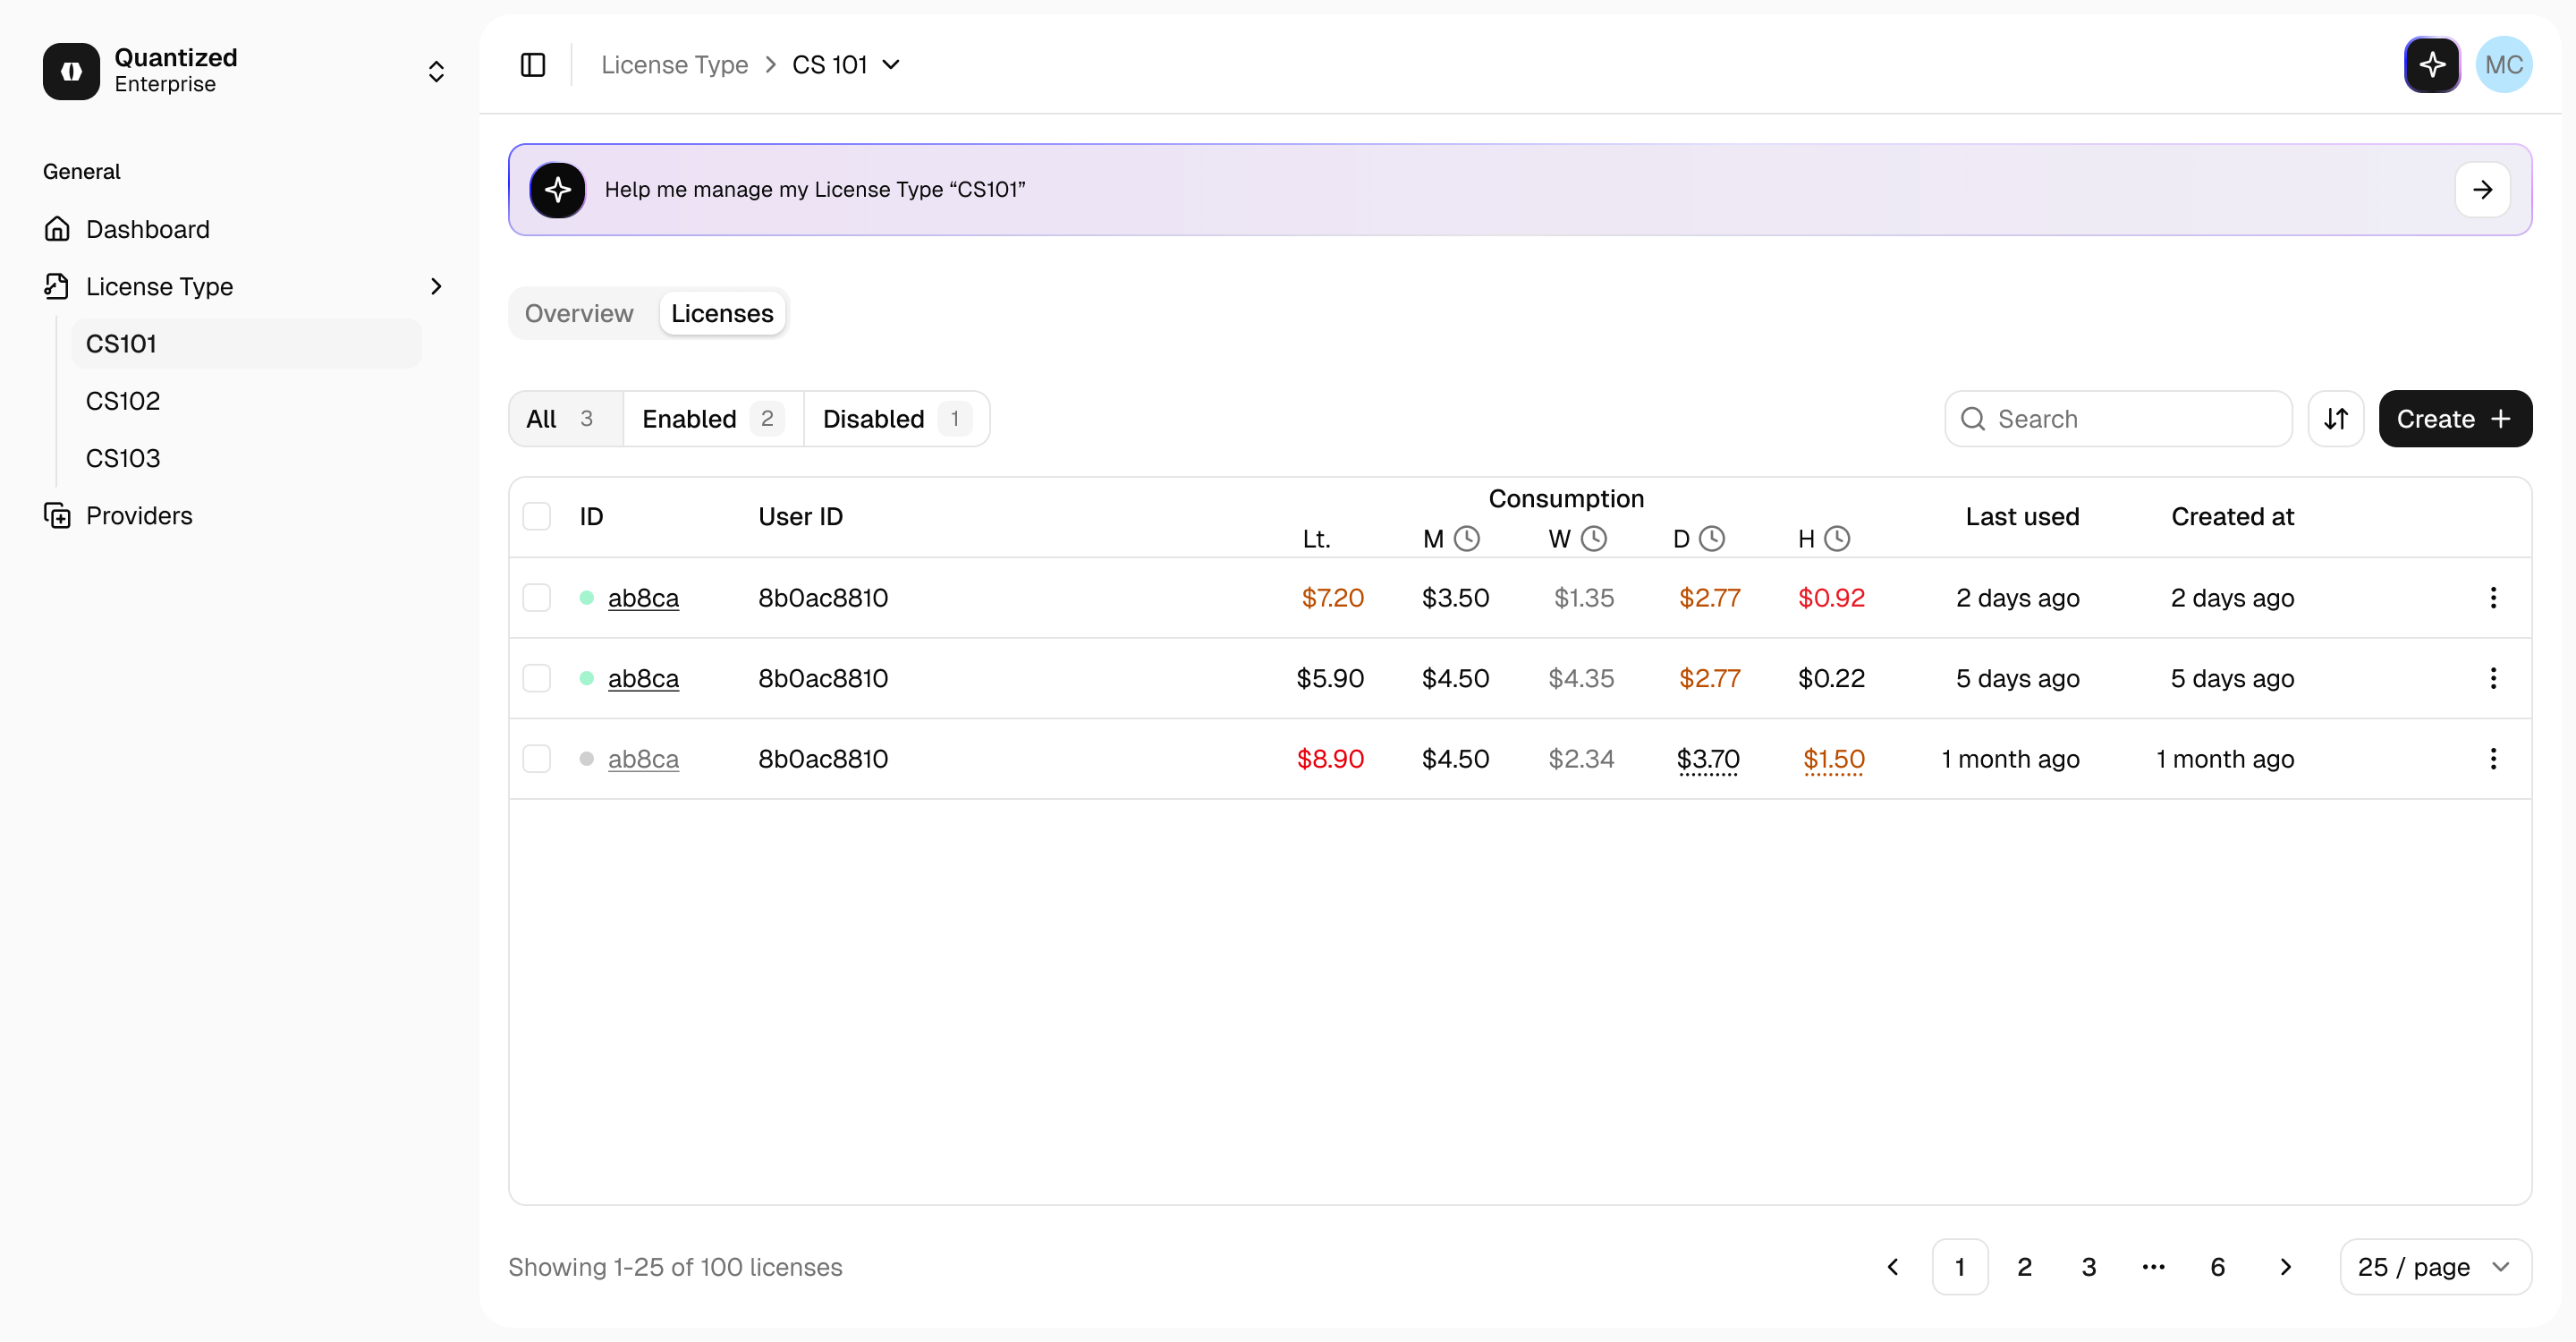2576x1342 pixels.
Task: Click the weekly consumption clock icon
Action: 1594,539
